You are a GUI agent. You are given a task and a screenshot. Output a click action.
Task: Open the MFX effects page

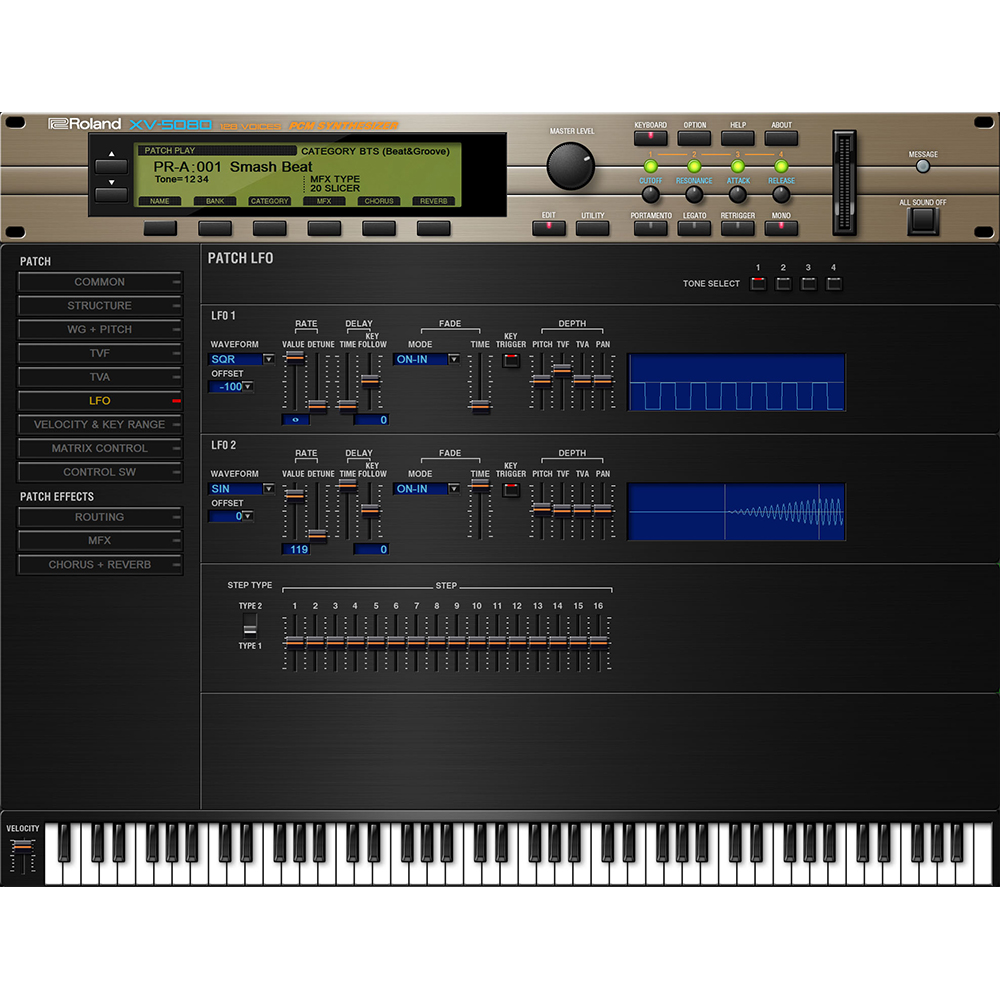coord(100,540)
